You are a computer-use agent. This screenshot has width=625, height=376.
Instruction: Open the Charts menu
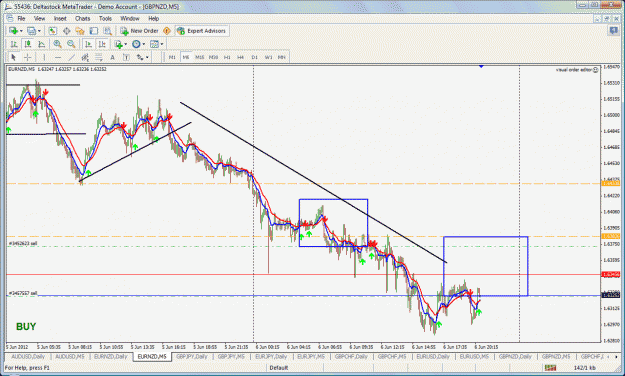pos(83,18)
